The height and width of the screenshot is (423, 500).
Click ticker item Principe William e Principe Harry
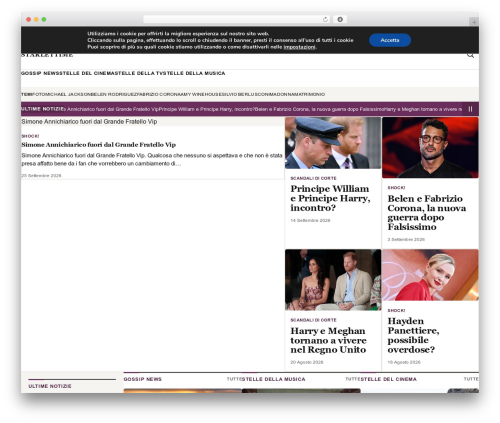coord(206,109)
